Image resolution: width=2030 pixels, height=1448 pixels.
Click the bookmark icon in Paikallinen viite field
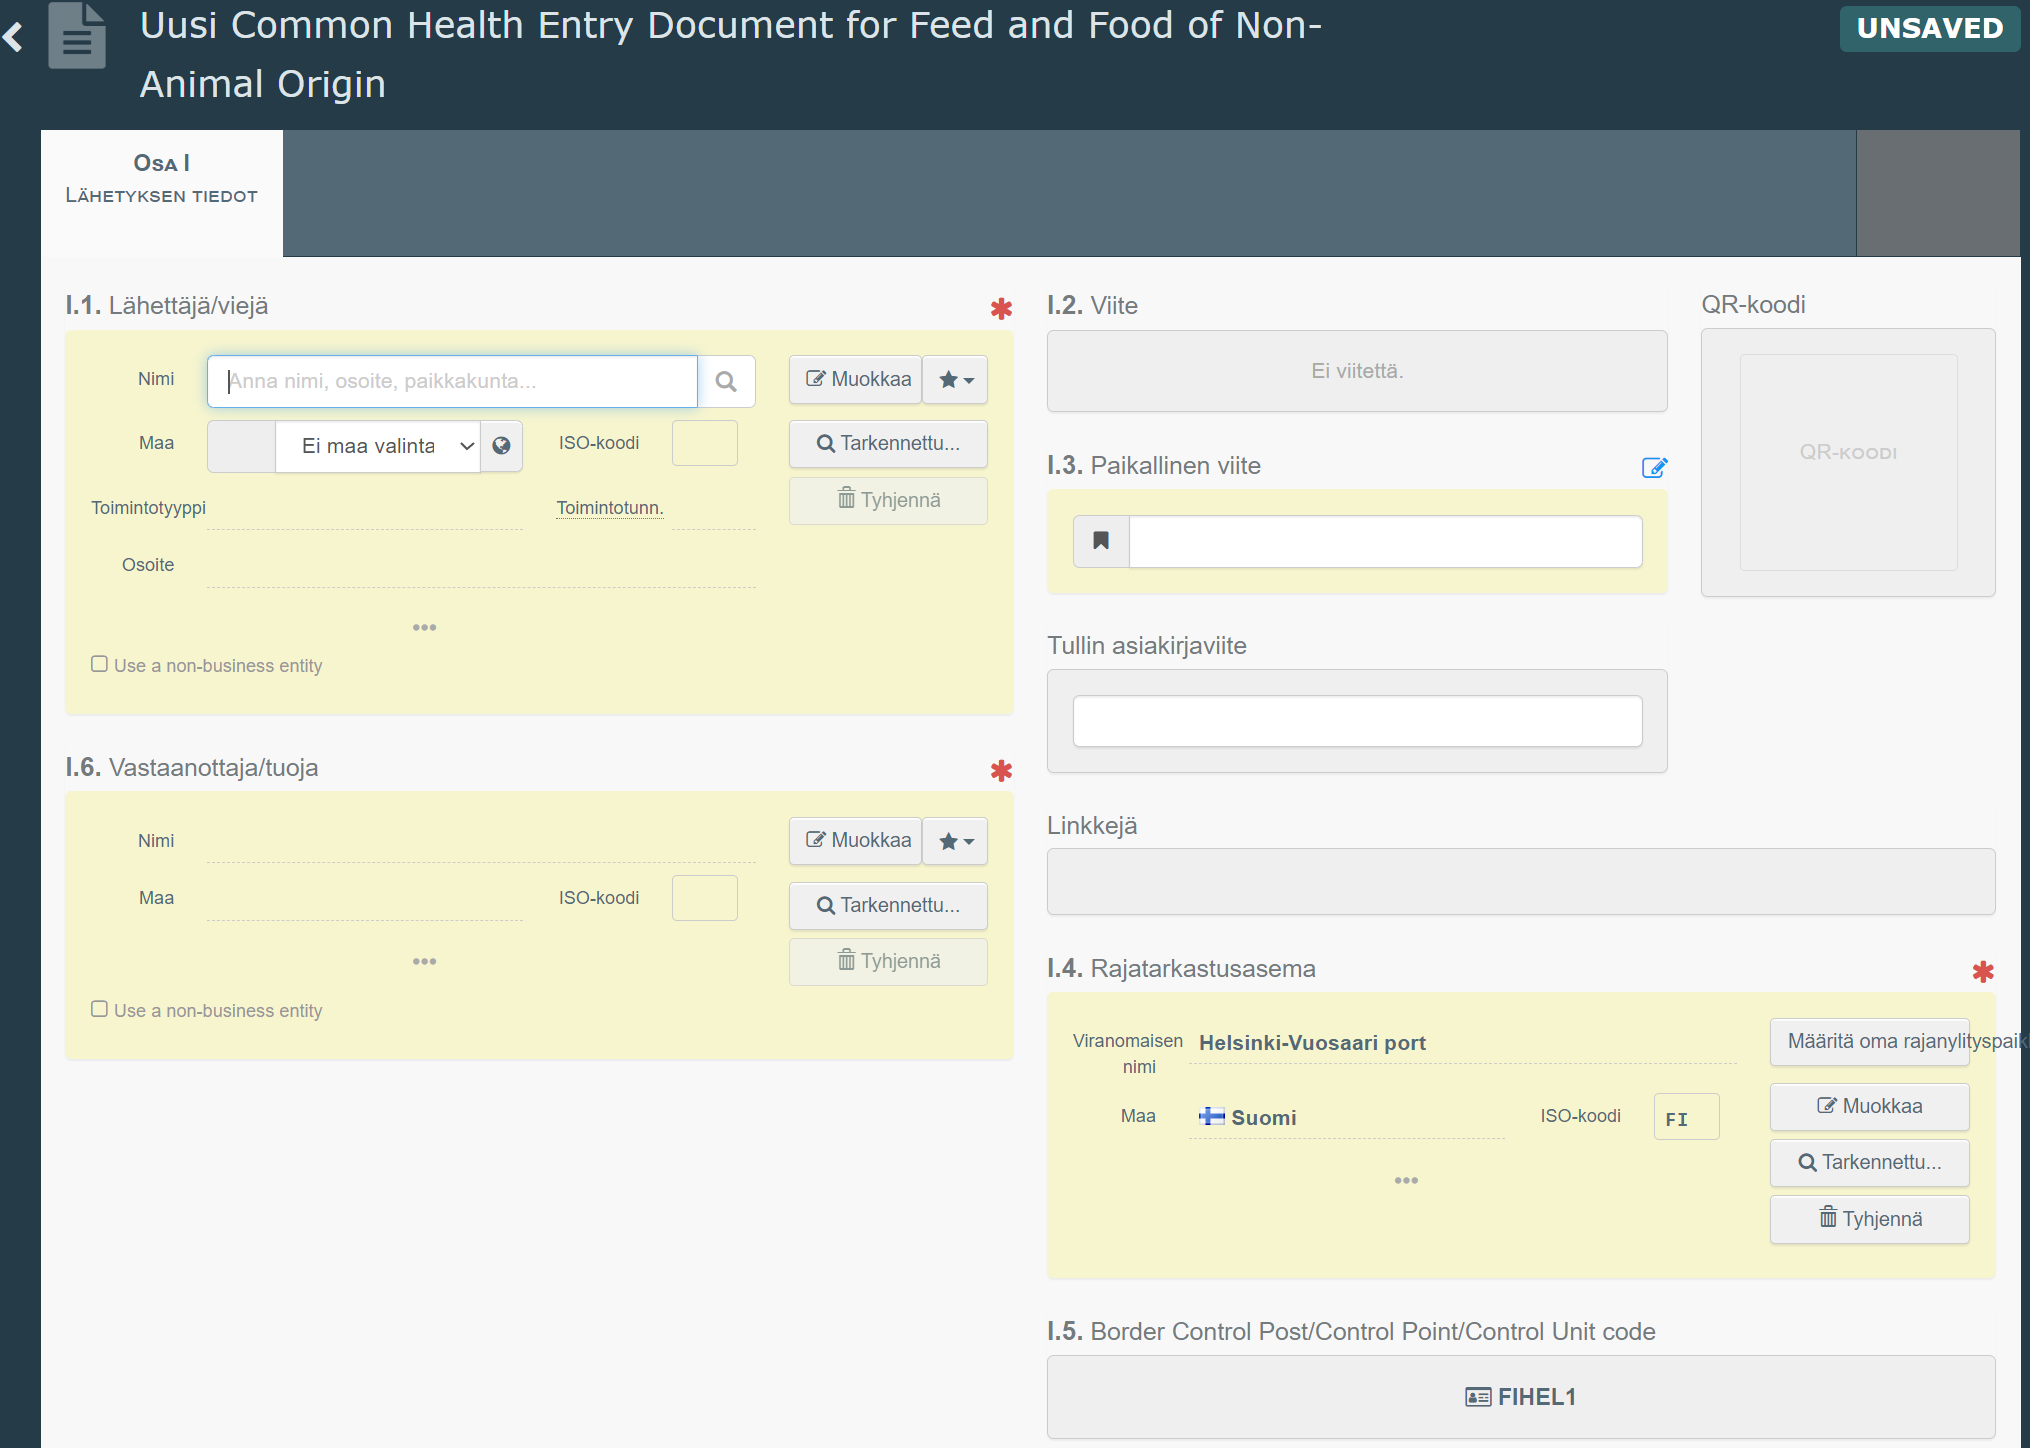(x=1101, y=541)
